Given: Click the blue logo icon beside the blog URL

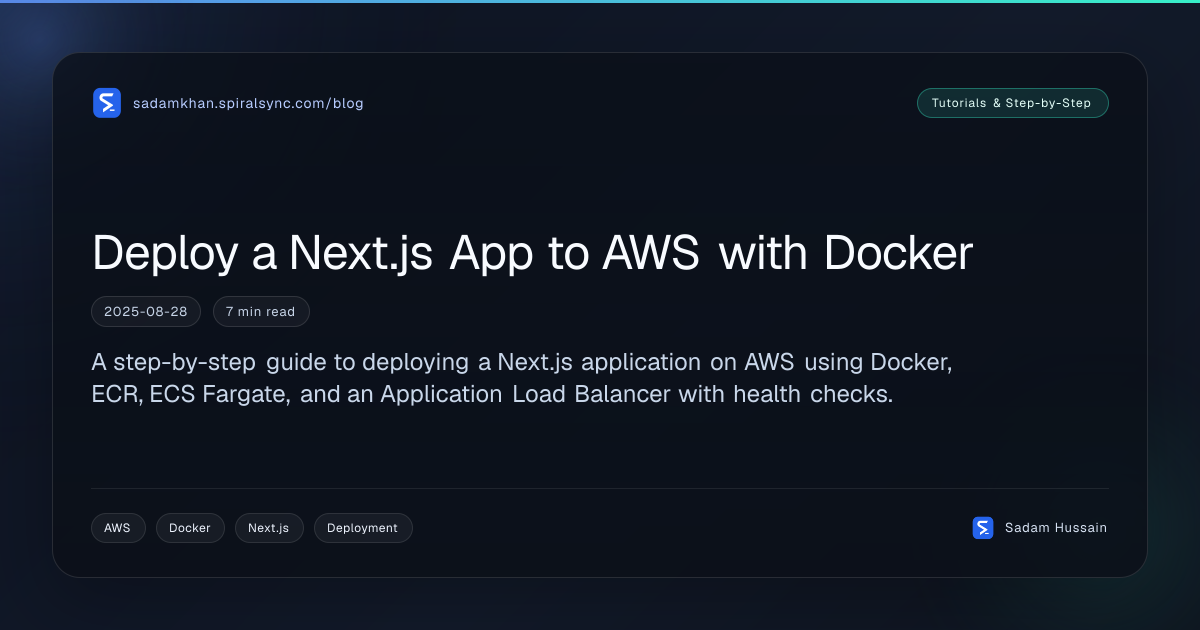Looking at the screenshot, I should point(107,103).
